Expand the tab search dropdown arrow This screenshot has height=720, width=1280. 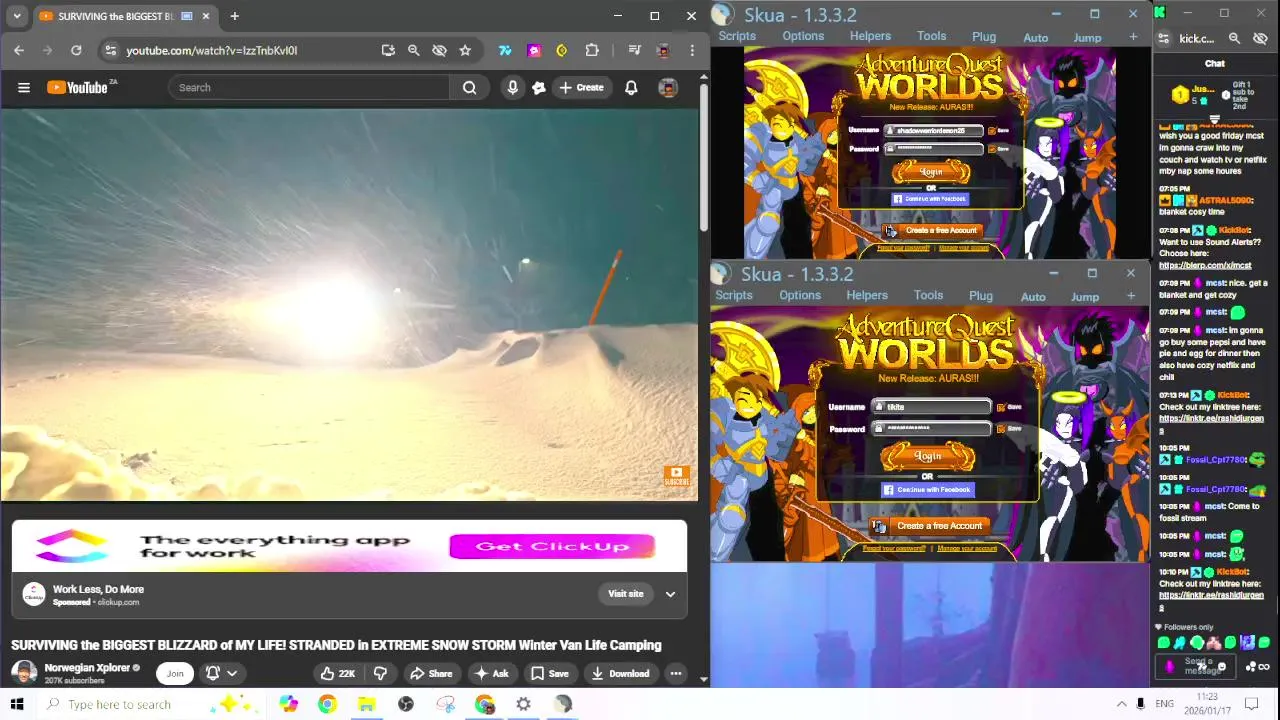[x=17, y=16]
